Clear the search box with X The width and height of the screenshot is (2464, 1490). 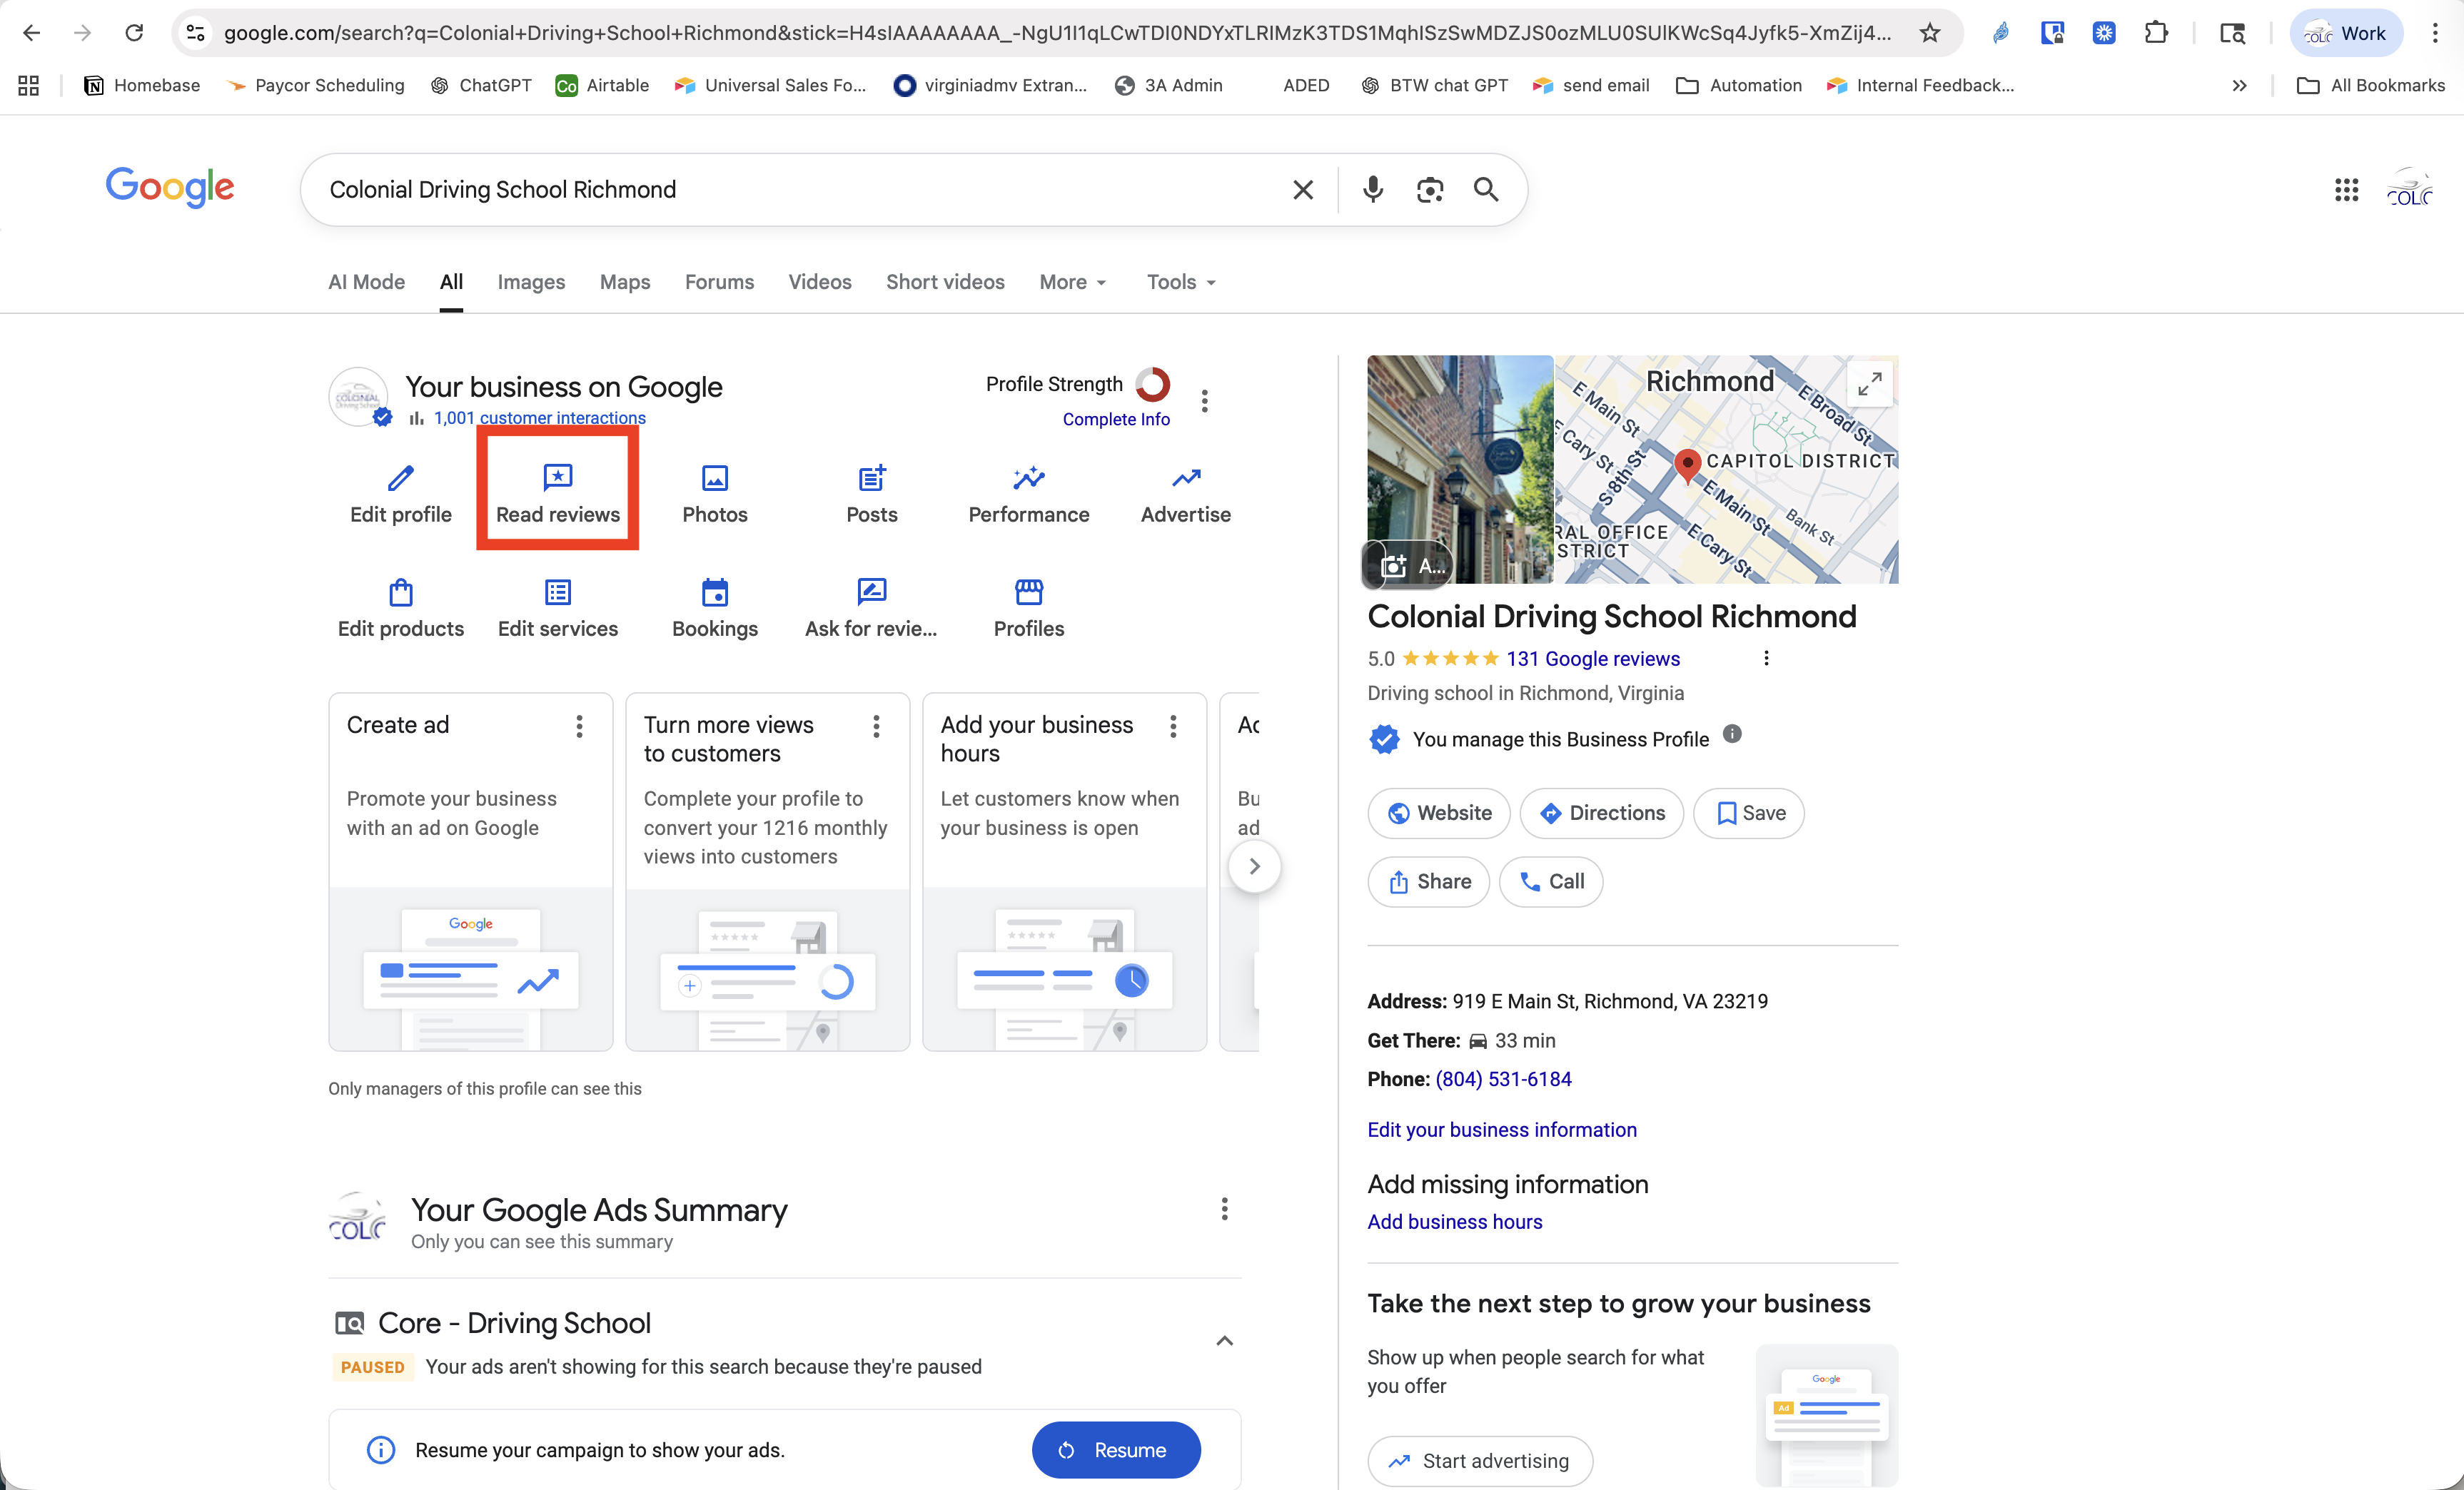(x=1303, y=190)
